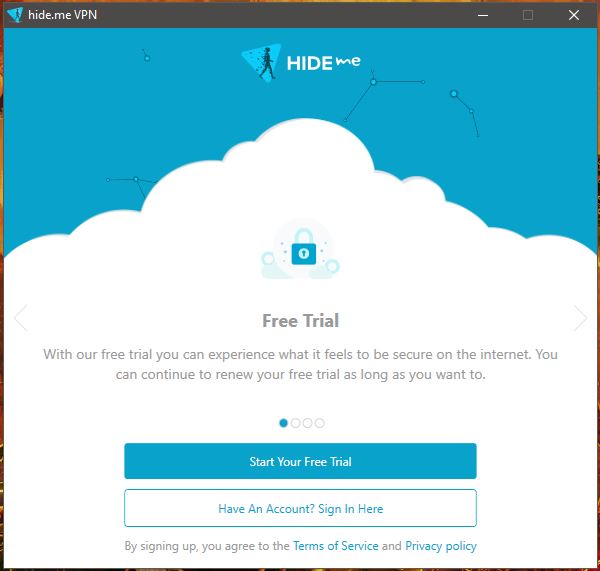
Task: Click the hide.me logo in header
Action: tap(301, 62)
